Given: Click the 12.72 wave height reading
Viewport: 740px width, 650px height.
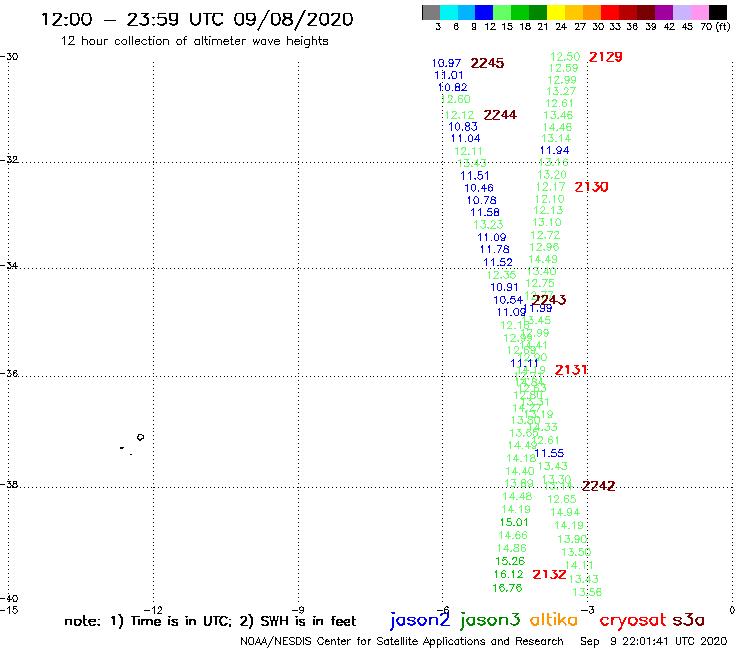Looking at the screenshot, I should [545, 235].
